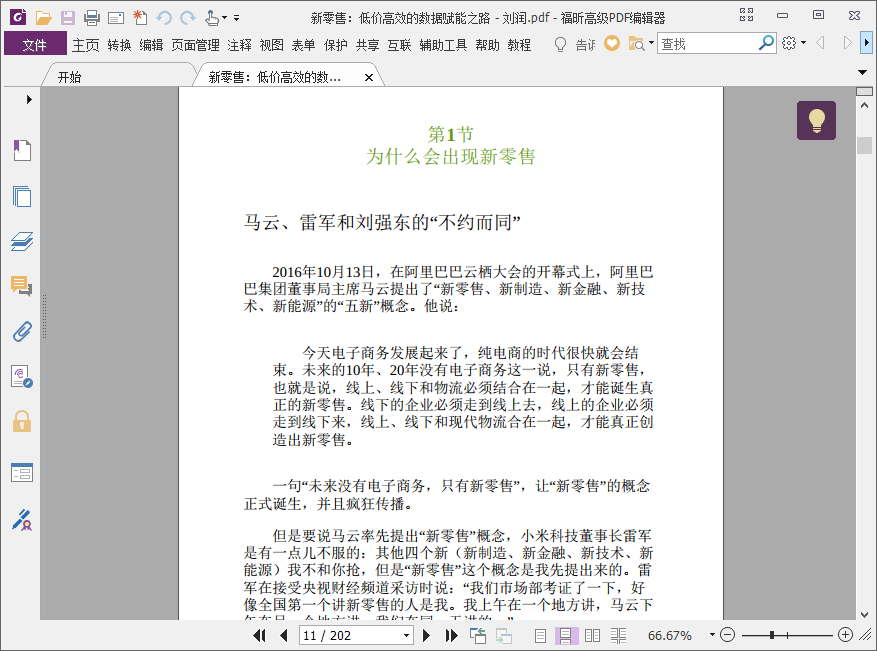Click the 查找 search field
This screenshot has width=877, height=651.
click(x=708, y=44)
